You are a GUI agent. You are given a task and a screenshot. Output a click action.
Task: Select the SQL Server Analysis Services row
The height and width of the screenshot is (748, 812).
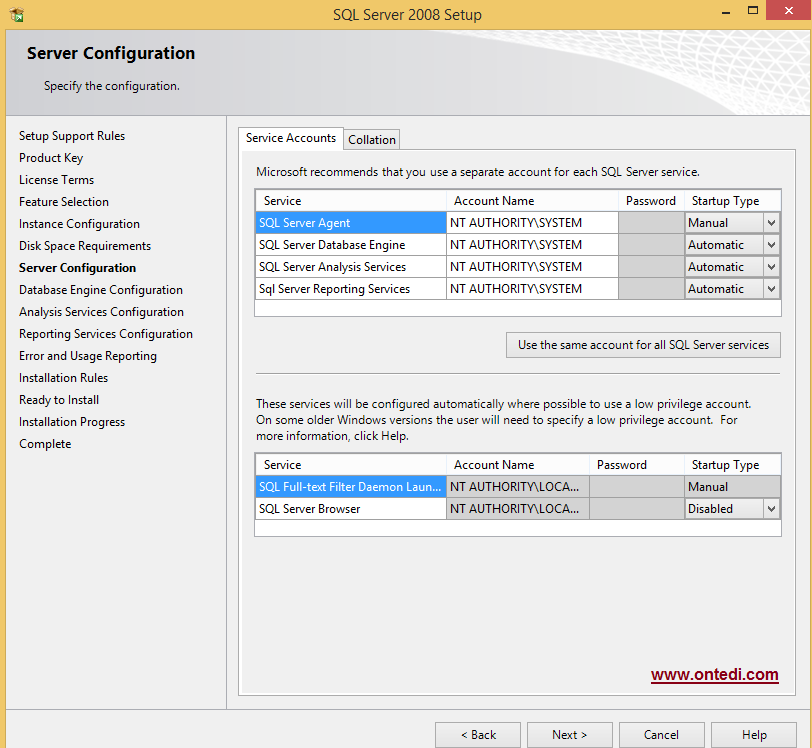[351, 267]
